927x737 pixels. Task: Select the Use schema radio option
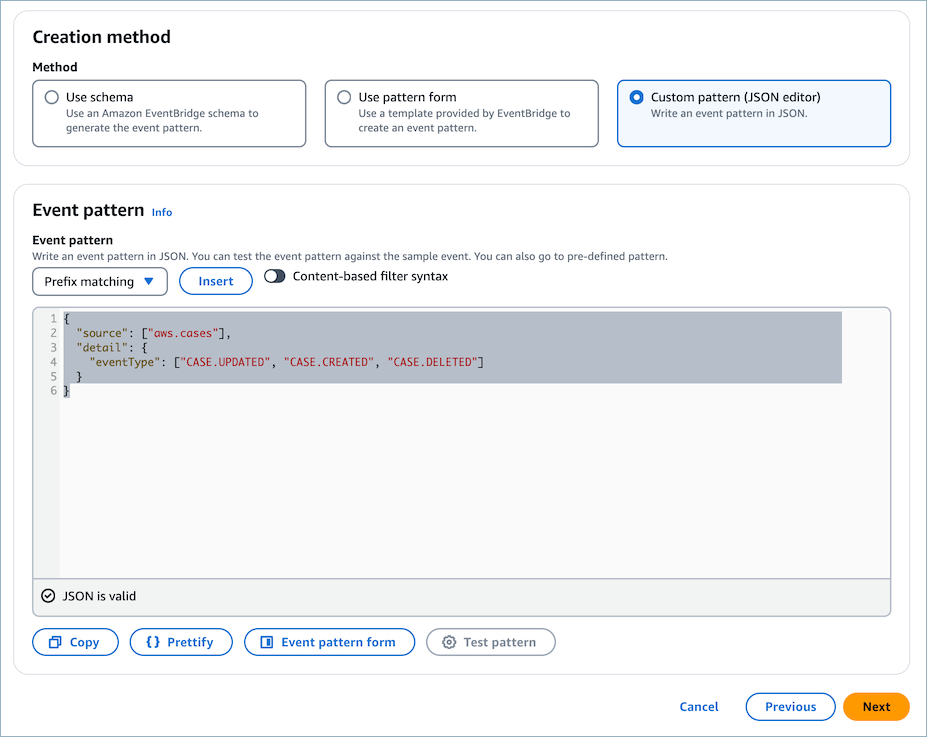(52, 97)
